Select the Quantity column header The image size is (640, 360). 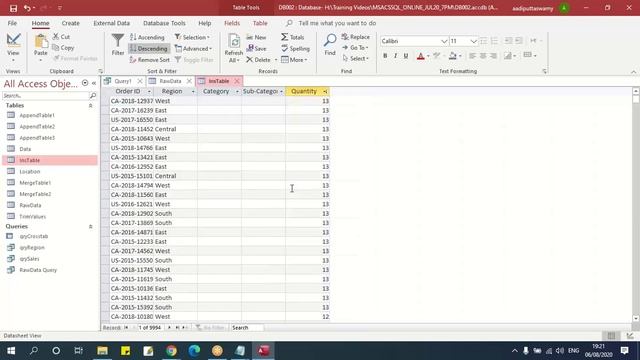tap(304, 91)
